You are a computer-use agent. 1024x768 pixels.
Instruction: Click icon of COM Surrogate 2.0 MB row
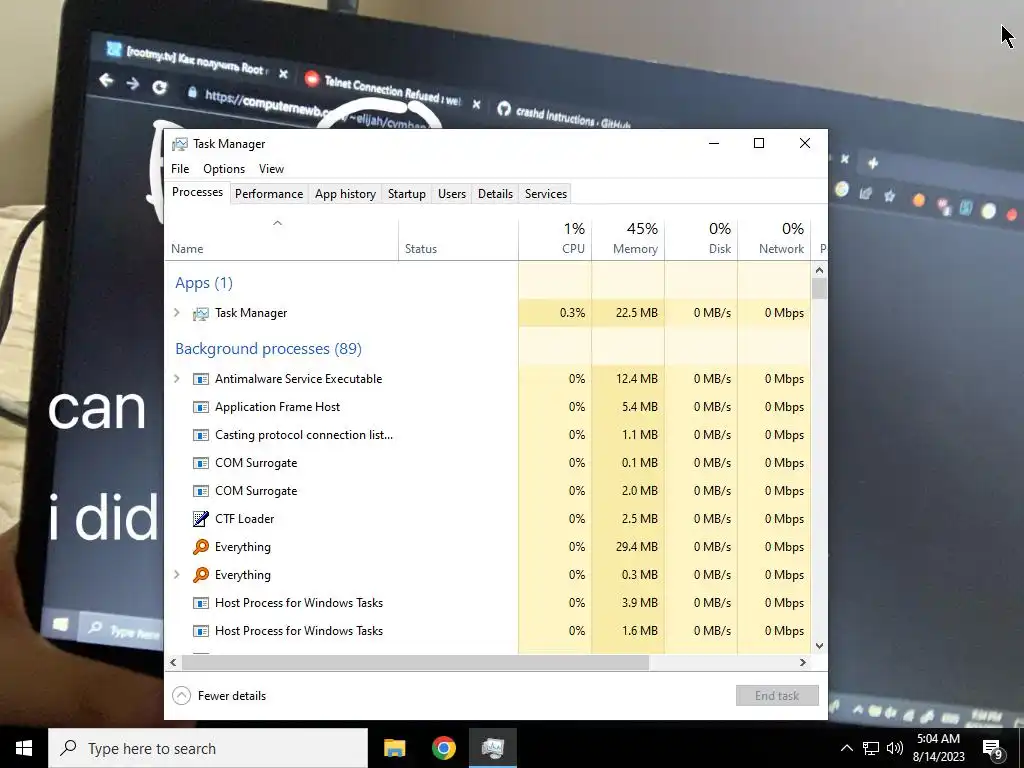coord(200,491)
